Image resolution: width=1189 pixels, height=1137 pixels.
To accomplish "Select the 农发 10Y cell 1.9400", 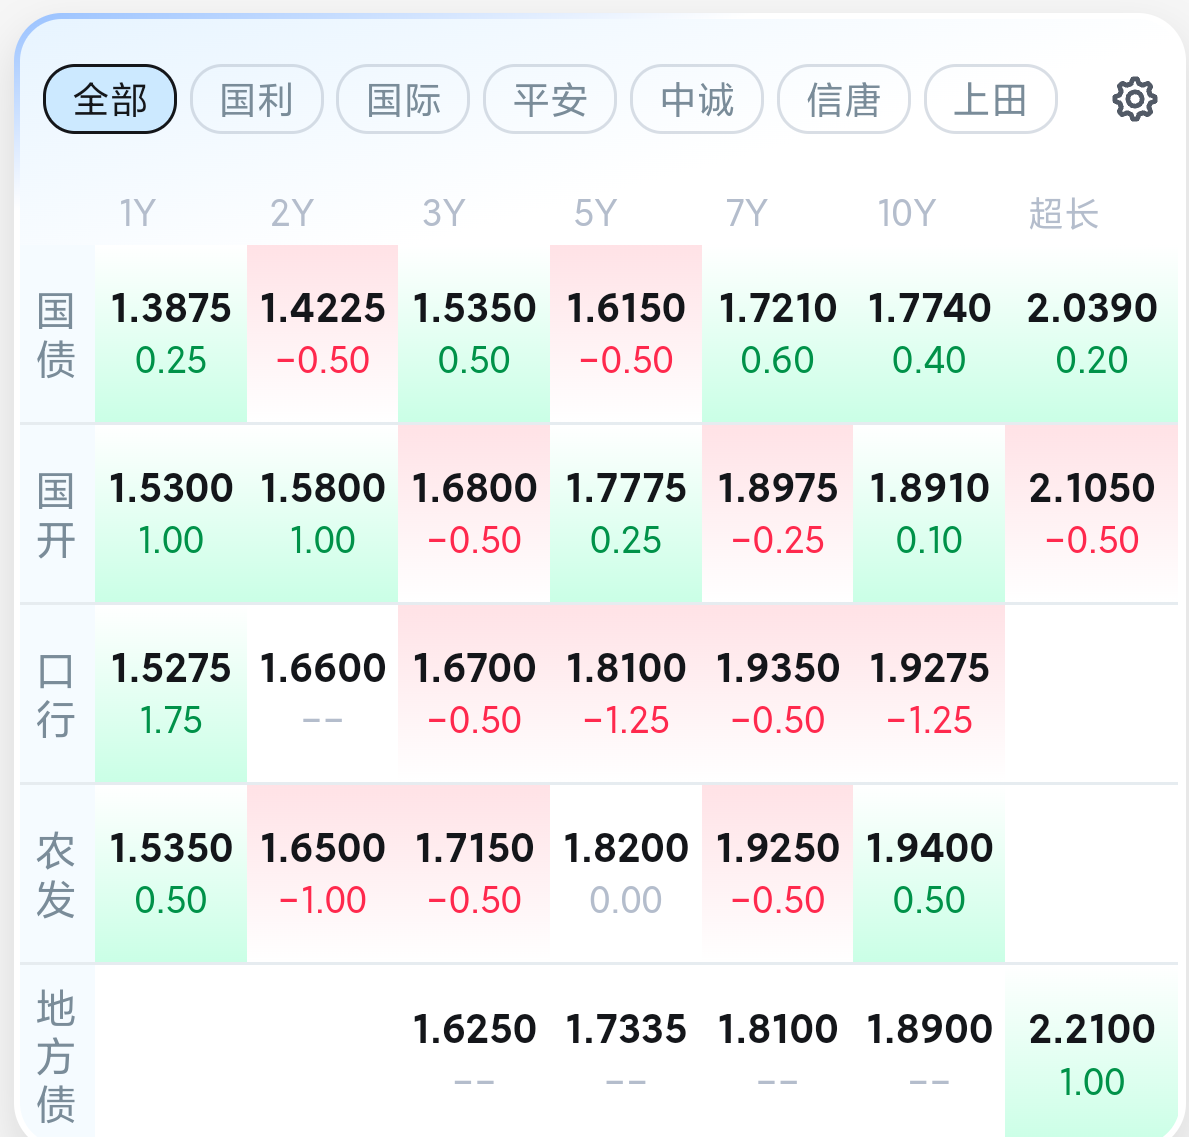I will [x=929, y=873].
